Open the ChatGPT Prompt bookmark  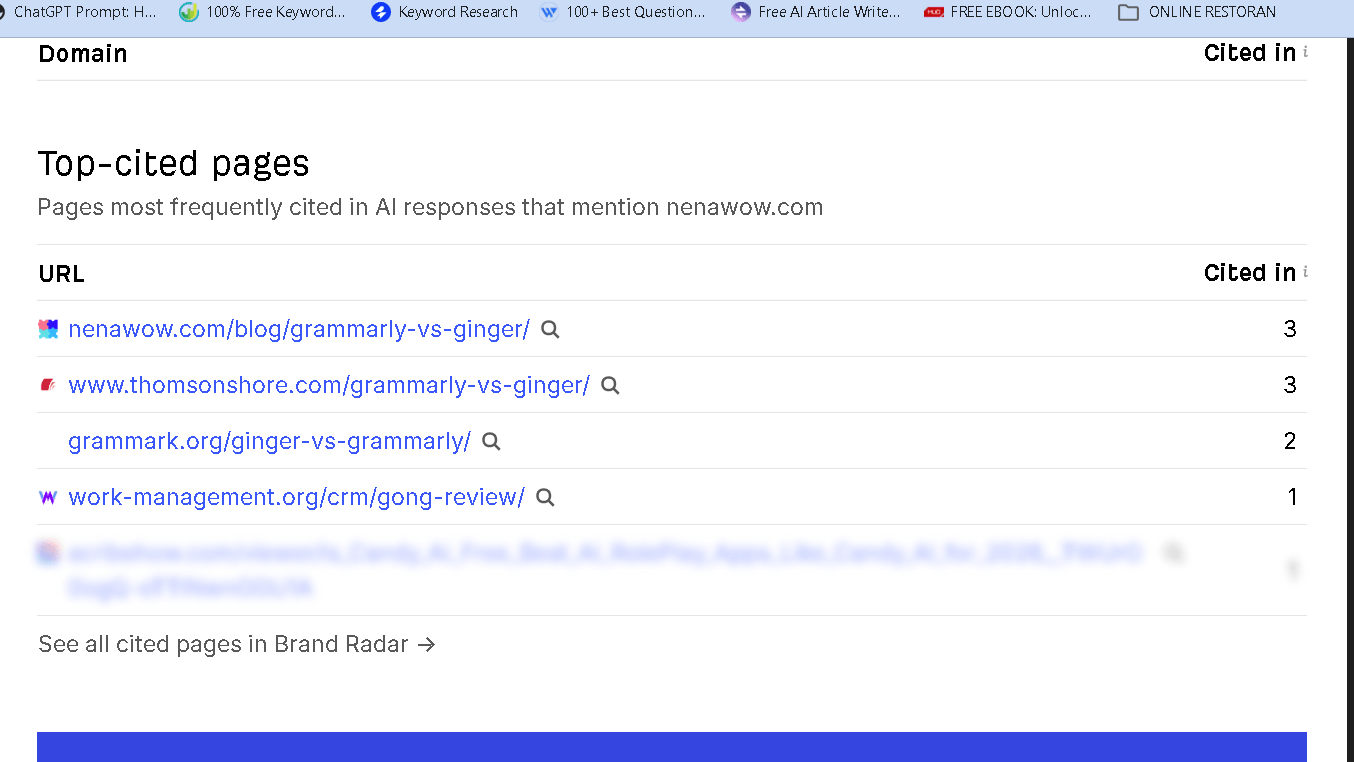click(78, 12)
